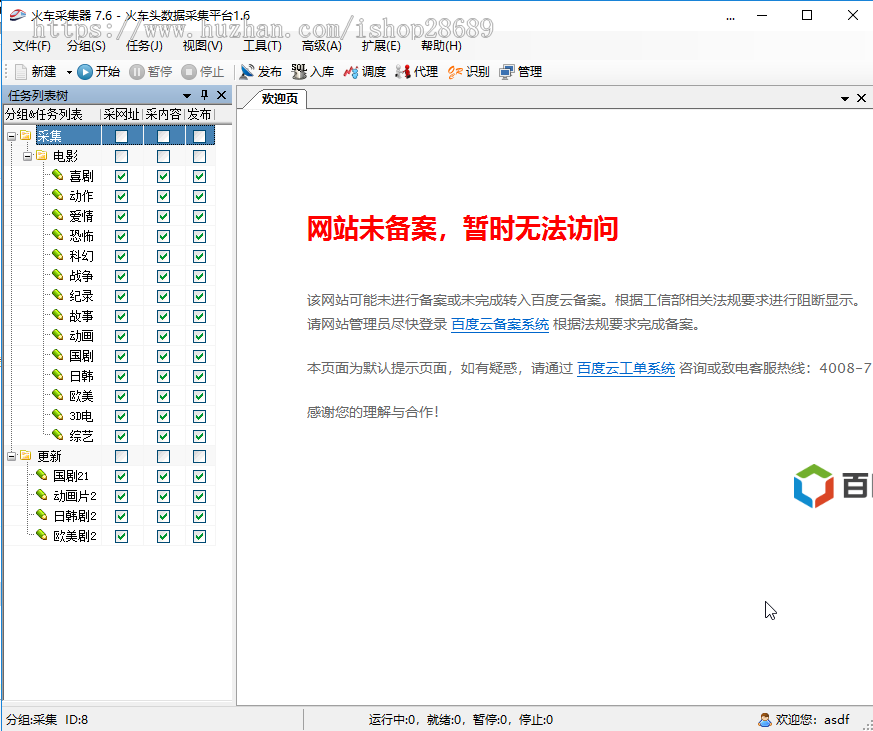Click the 发布 (Publish) toolbar icon
The image size is (873, 731).
(x=247, y=72)
